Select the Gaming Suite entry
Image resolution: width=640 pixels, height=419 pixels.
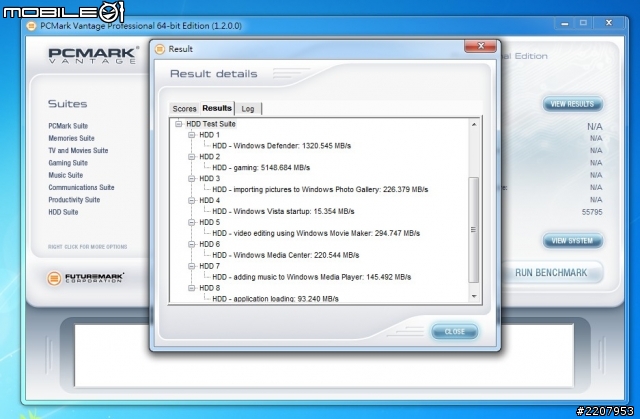point(68,162)
